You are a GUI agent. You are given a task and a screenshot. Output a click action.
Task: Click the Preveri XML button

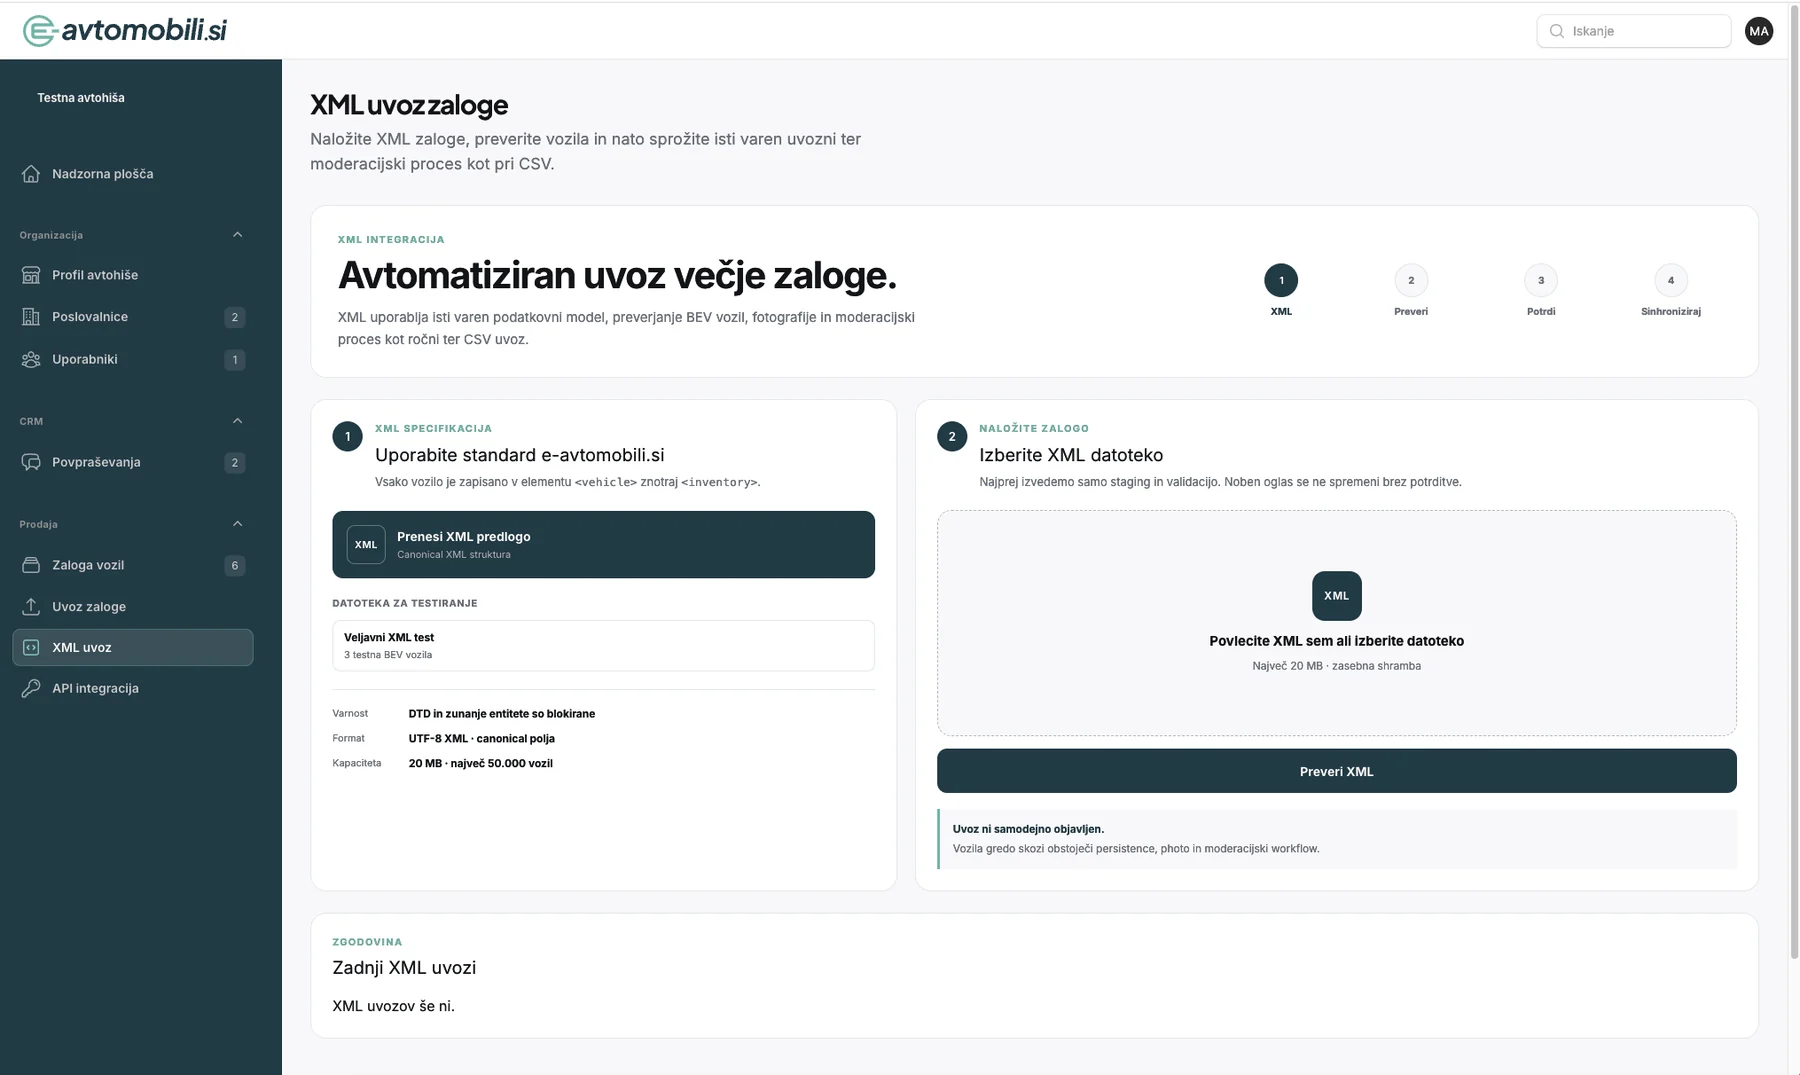1336,771
